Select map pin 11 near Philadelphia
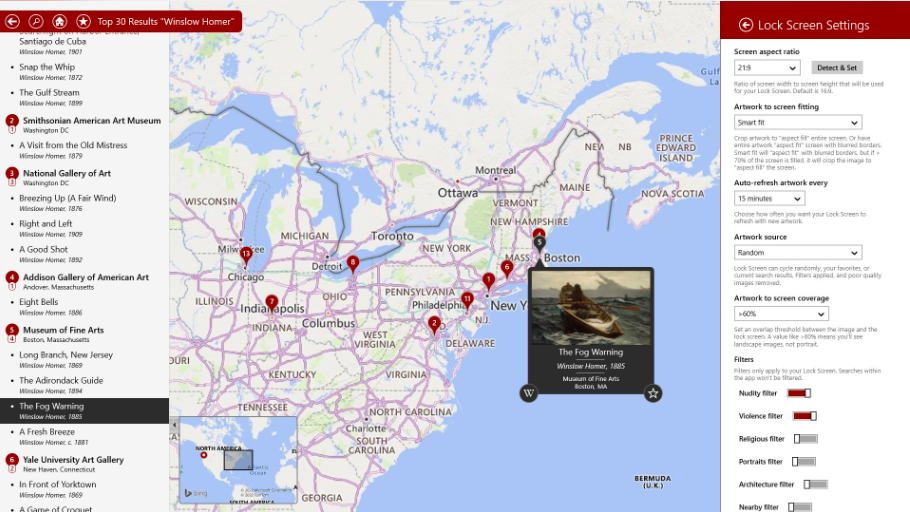 467,301
